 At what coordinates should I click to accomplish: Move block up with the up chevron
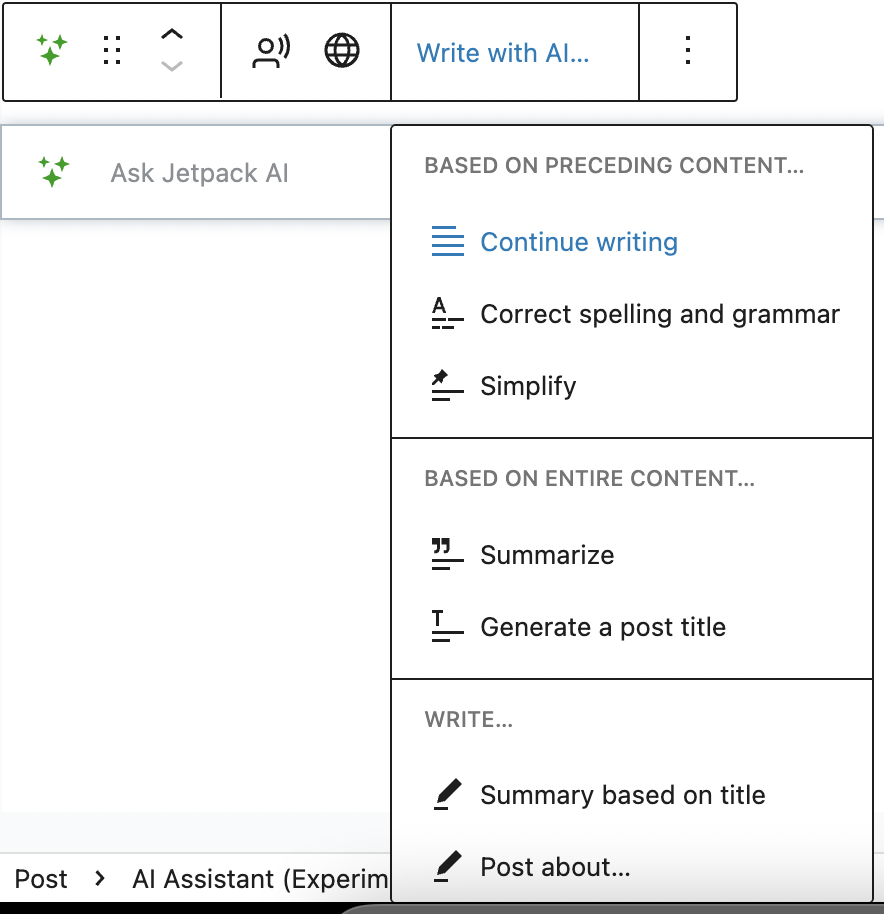(x=172, y=34)
